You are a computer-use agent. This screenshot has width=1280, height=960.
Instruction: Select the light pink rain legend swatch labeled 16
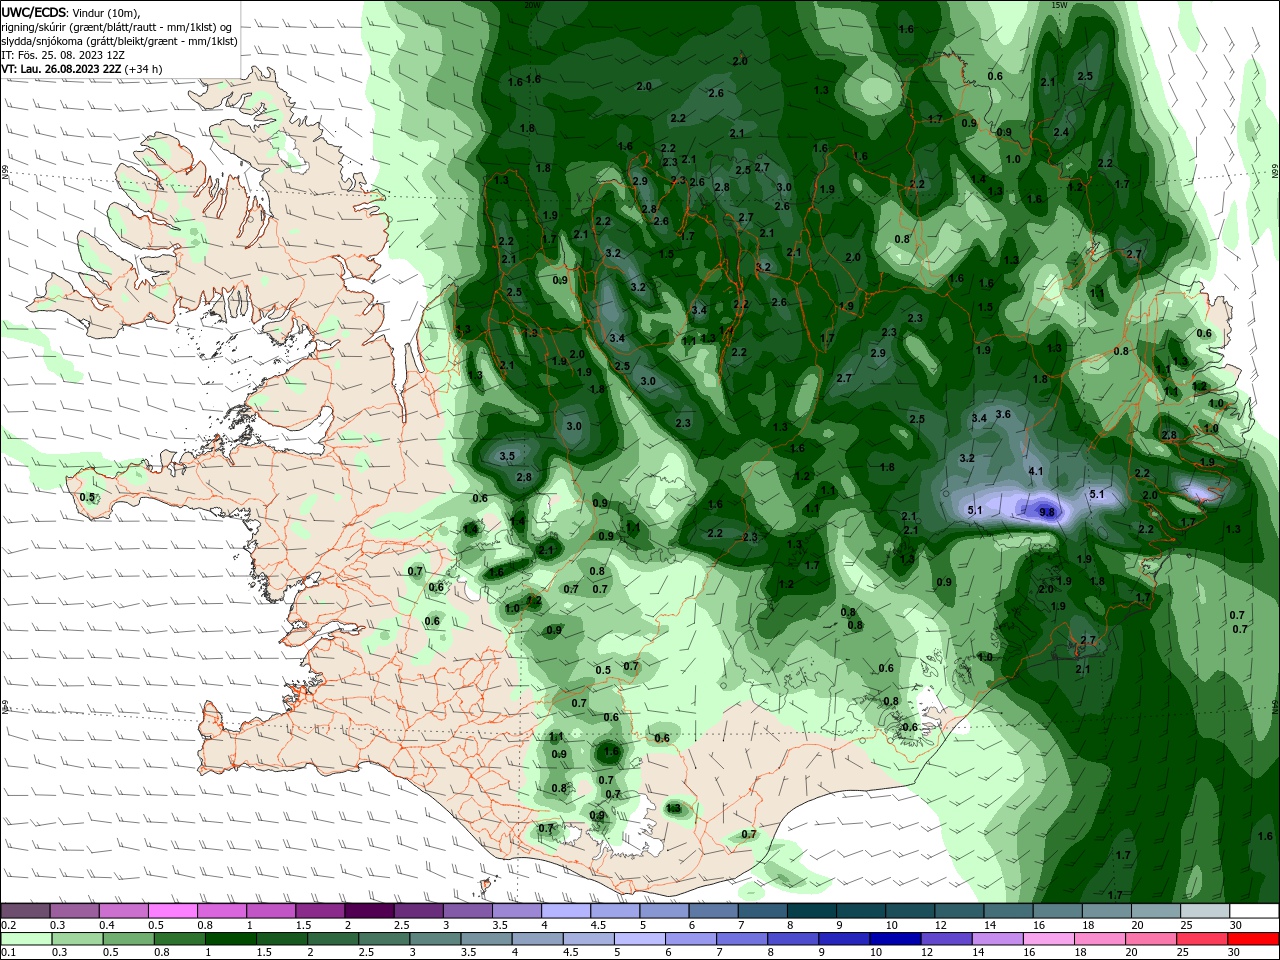pyautogui.click(x=1050, y=939)
